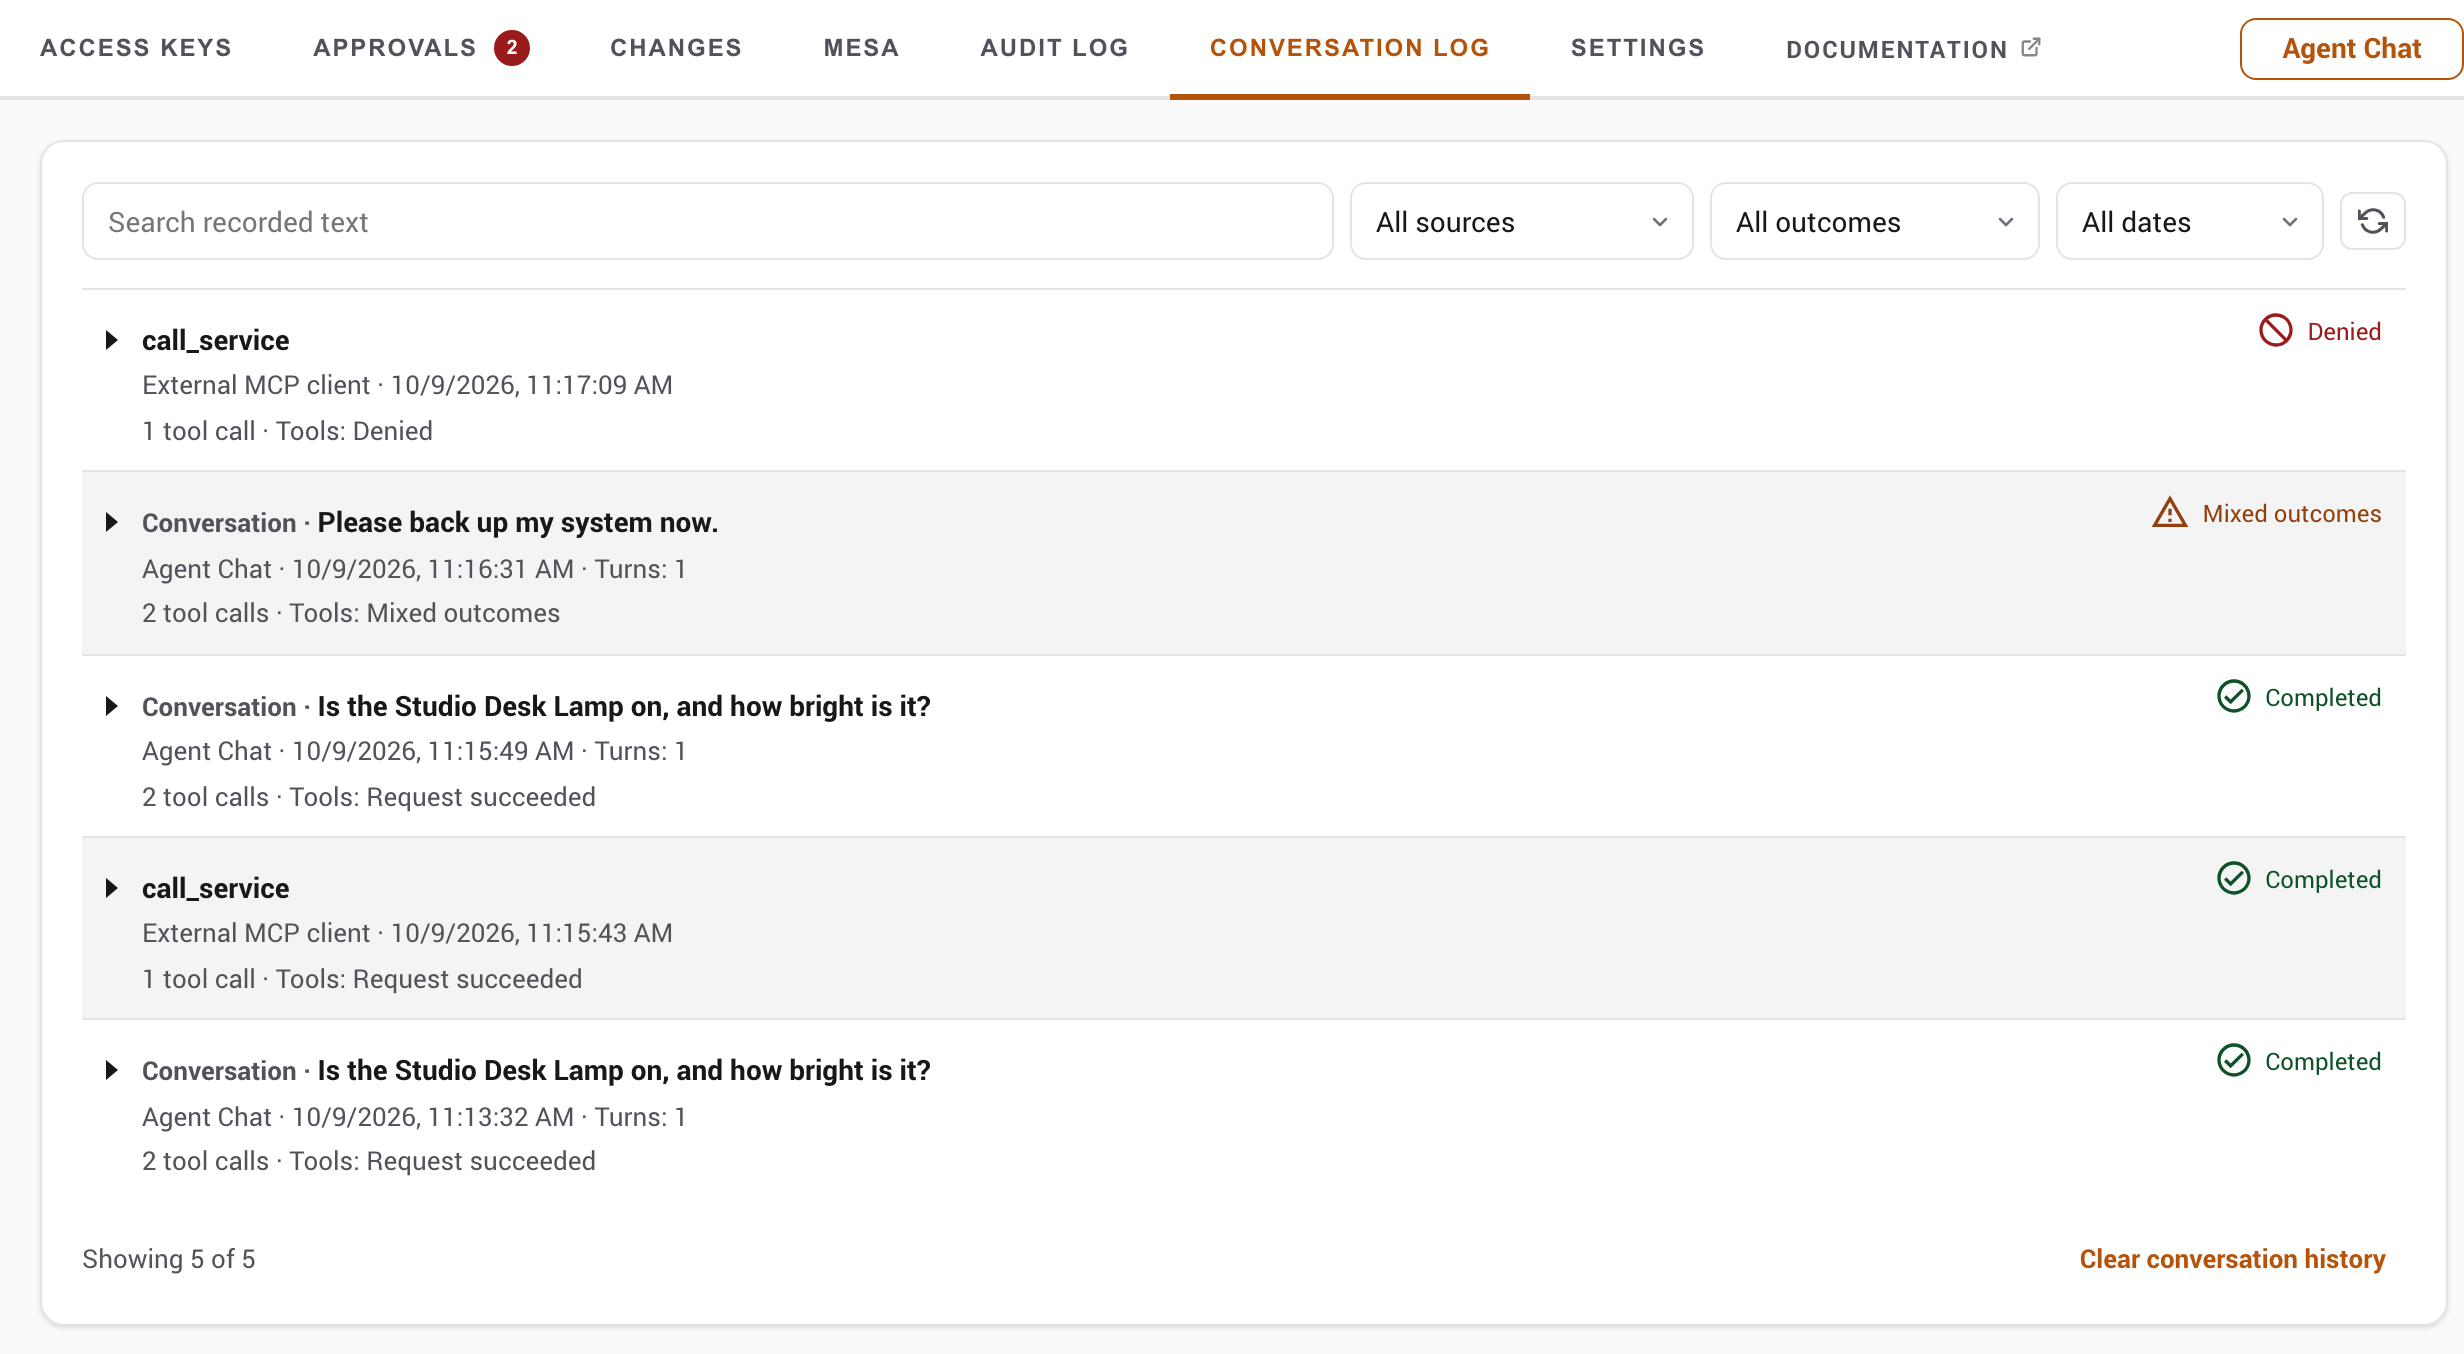Open the All outcomes filter dropdown

point(1874,221)
